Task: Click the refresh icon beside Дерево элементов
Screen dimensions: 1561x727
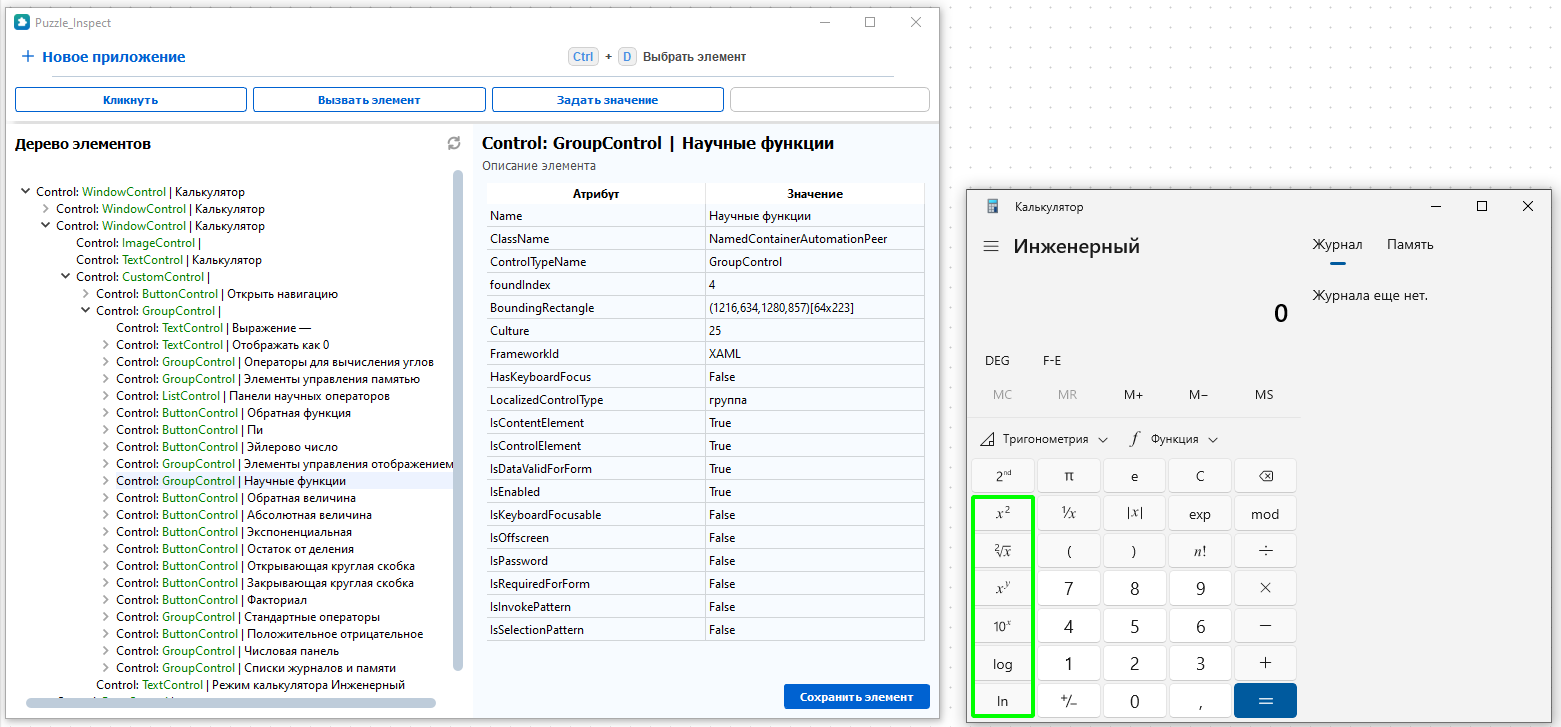Action: pos(454,144)
